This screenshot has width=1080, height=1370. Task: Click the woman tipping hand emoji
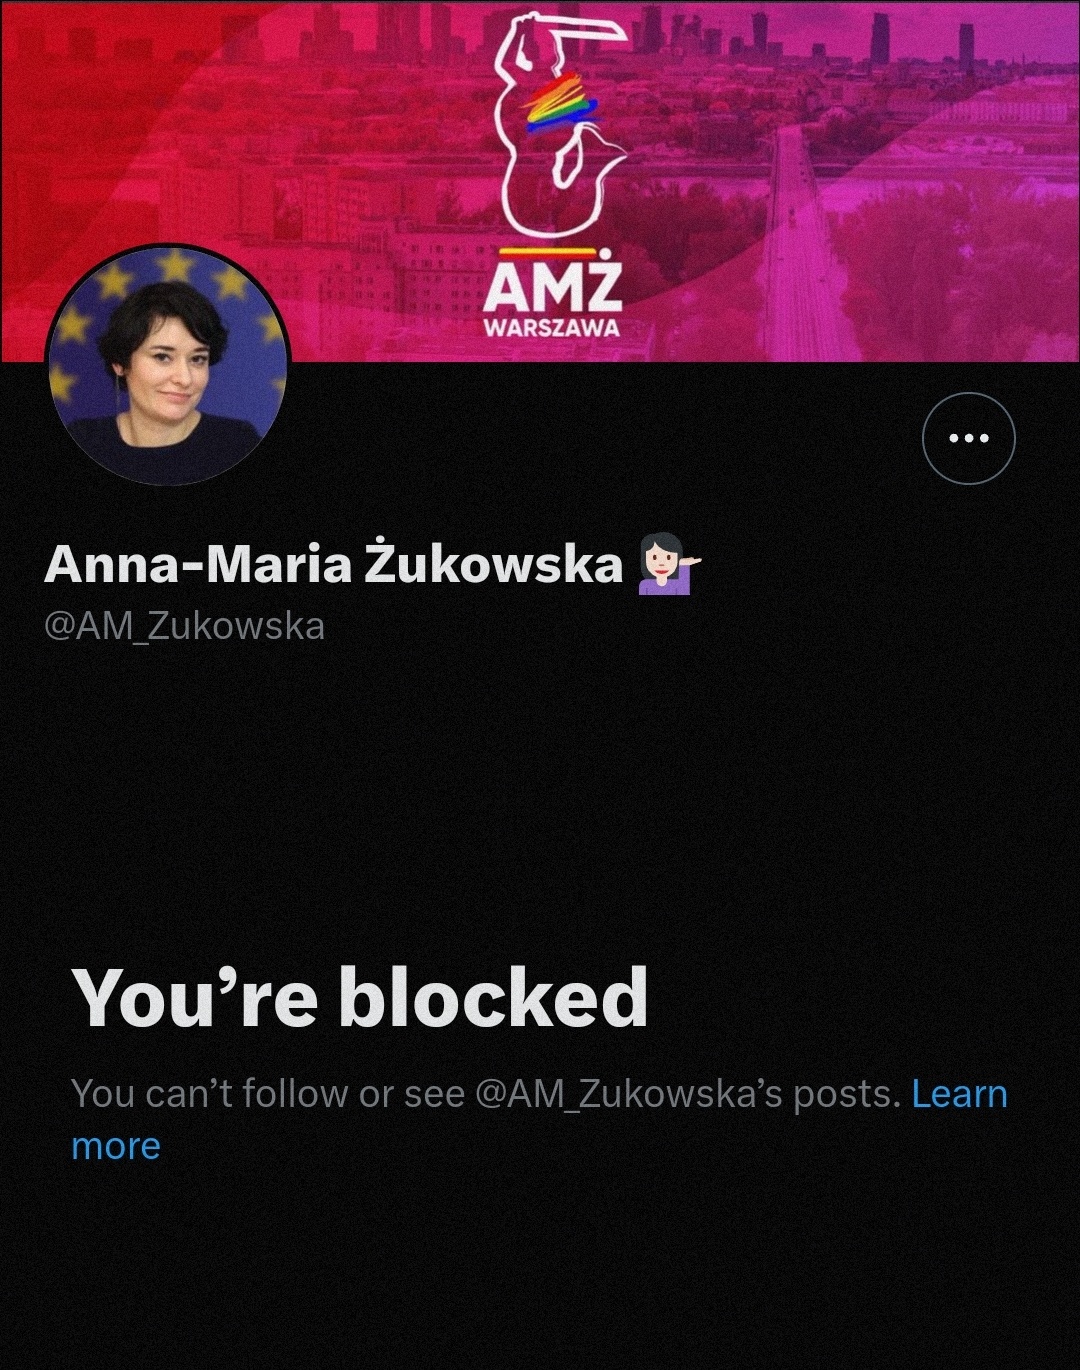click(x=669, y=565)
